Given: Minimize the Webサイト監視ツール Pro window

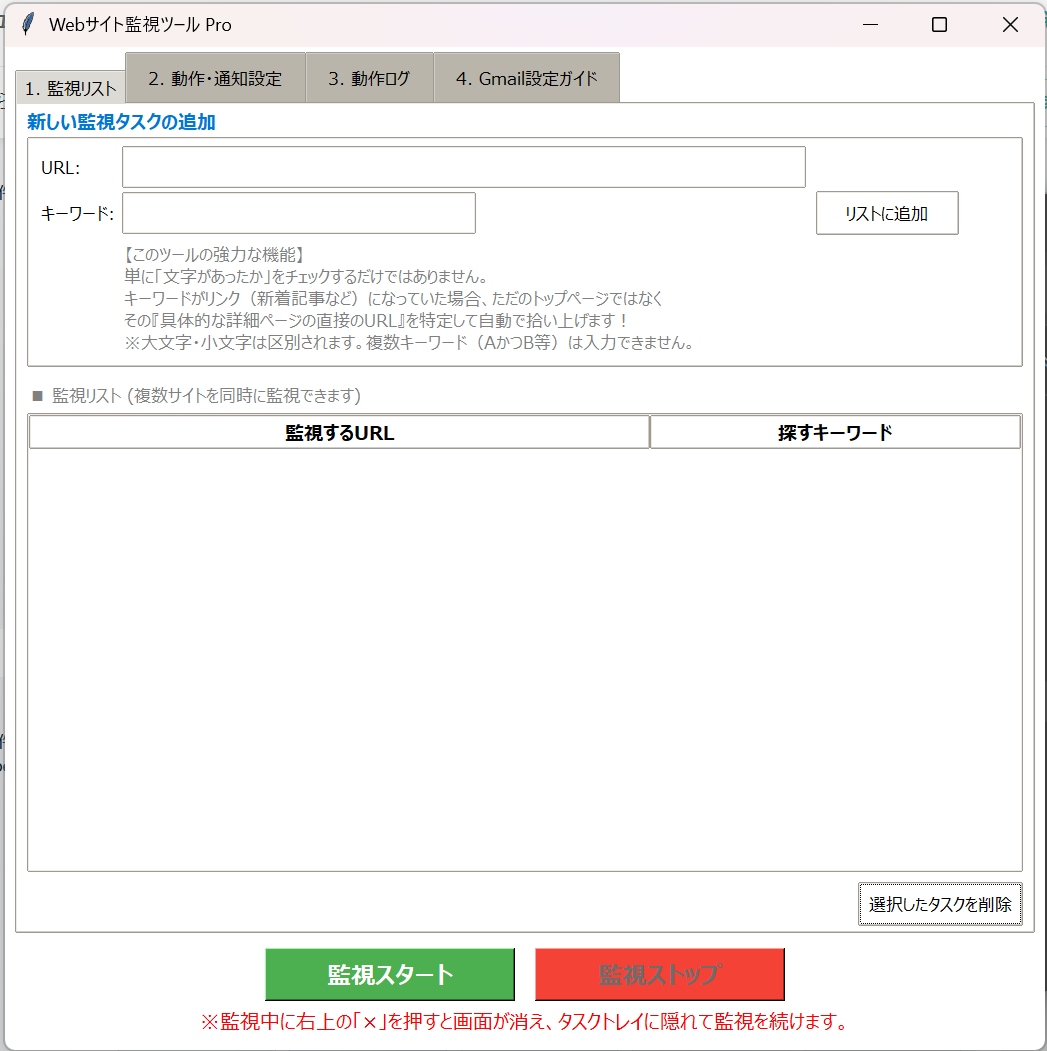Looking at the screenshot, I should [x=870, y=25].
